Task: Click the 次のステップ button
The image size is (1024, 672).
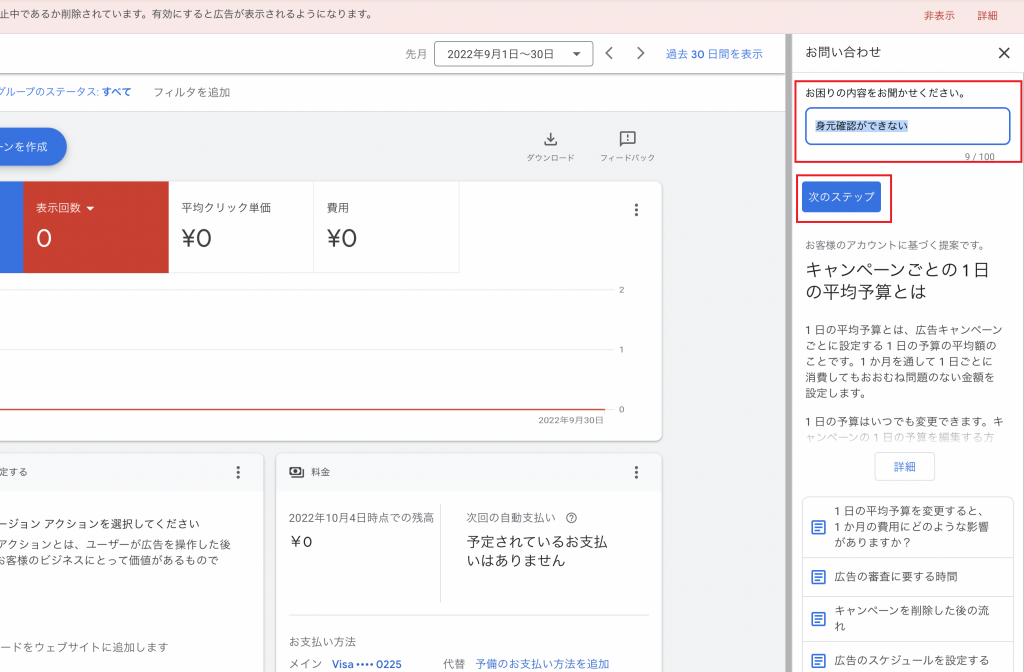Action: pyautogui.click(x=841, y=197)
